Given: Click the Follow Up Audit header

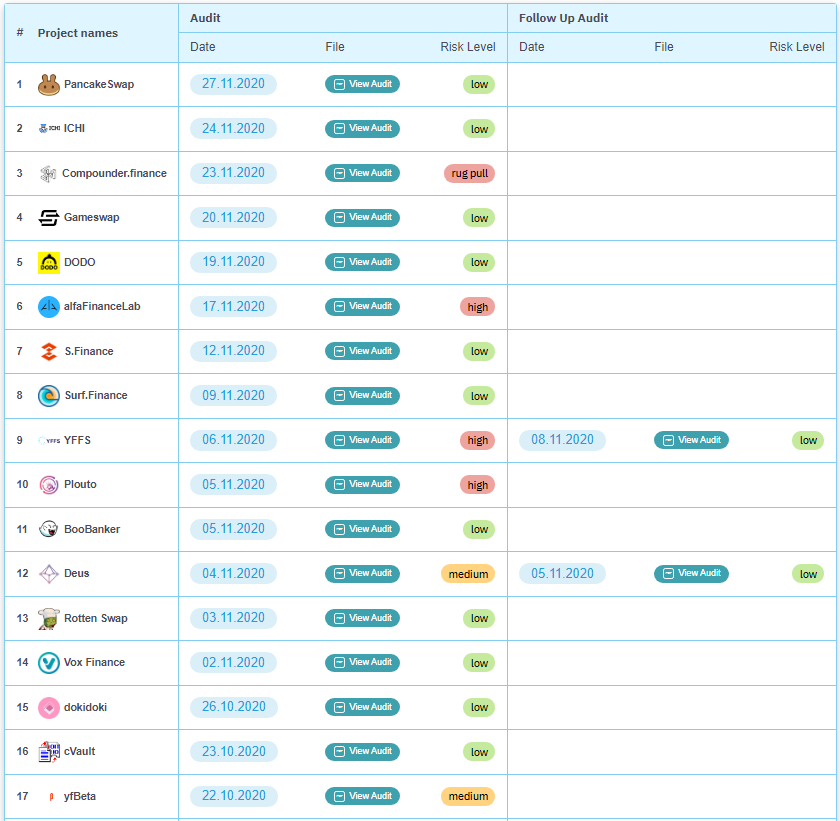Looking at the screenshot, I should (x=563, y=18).
